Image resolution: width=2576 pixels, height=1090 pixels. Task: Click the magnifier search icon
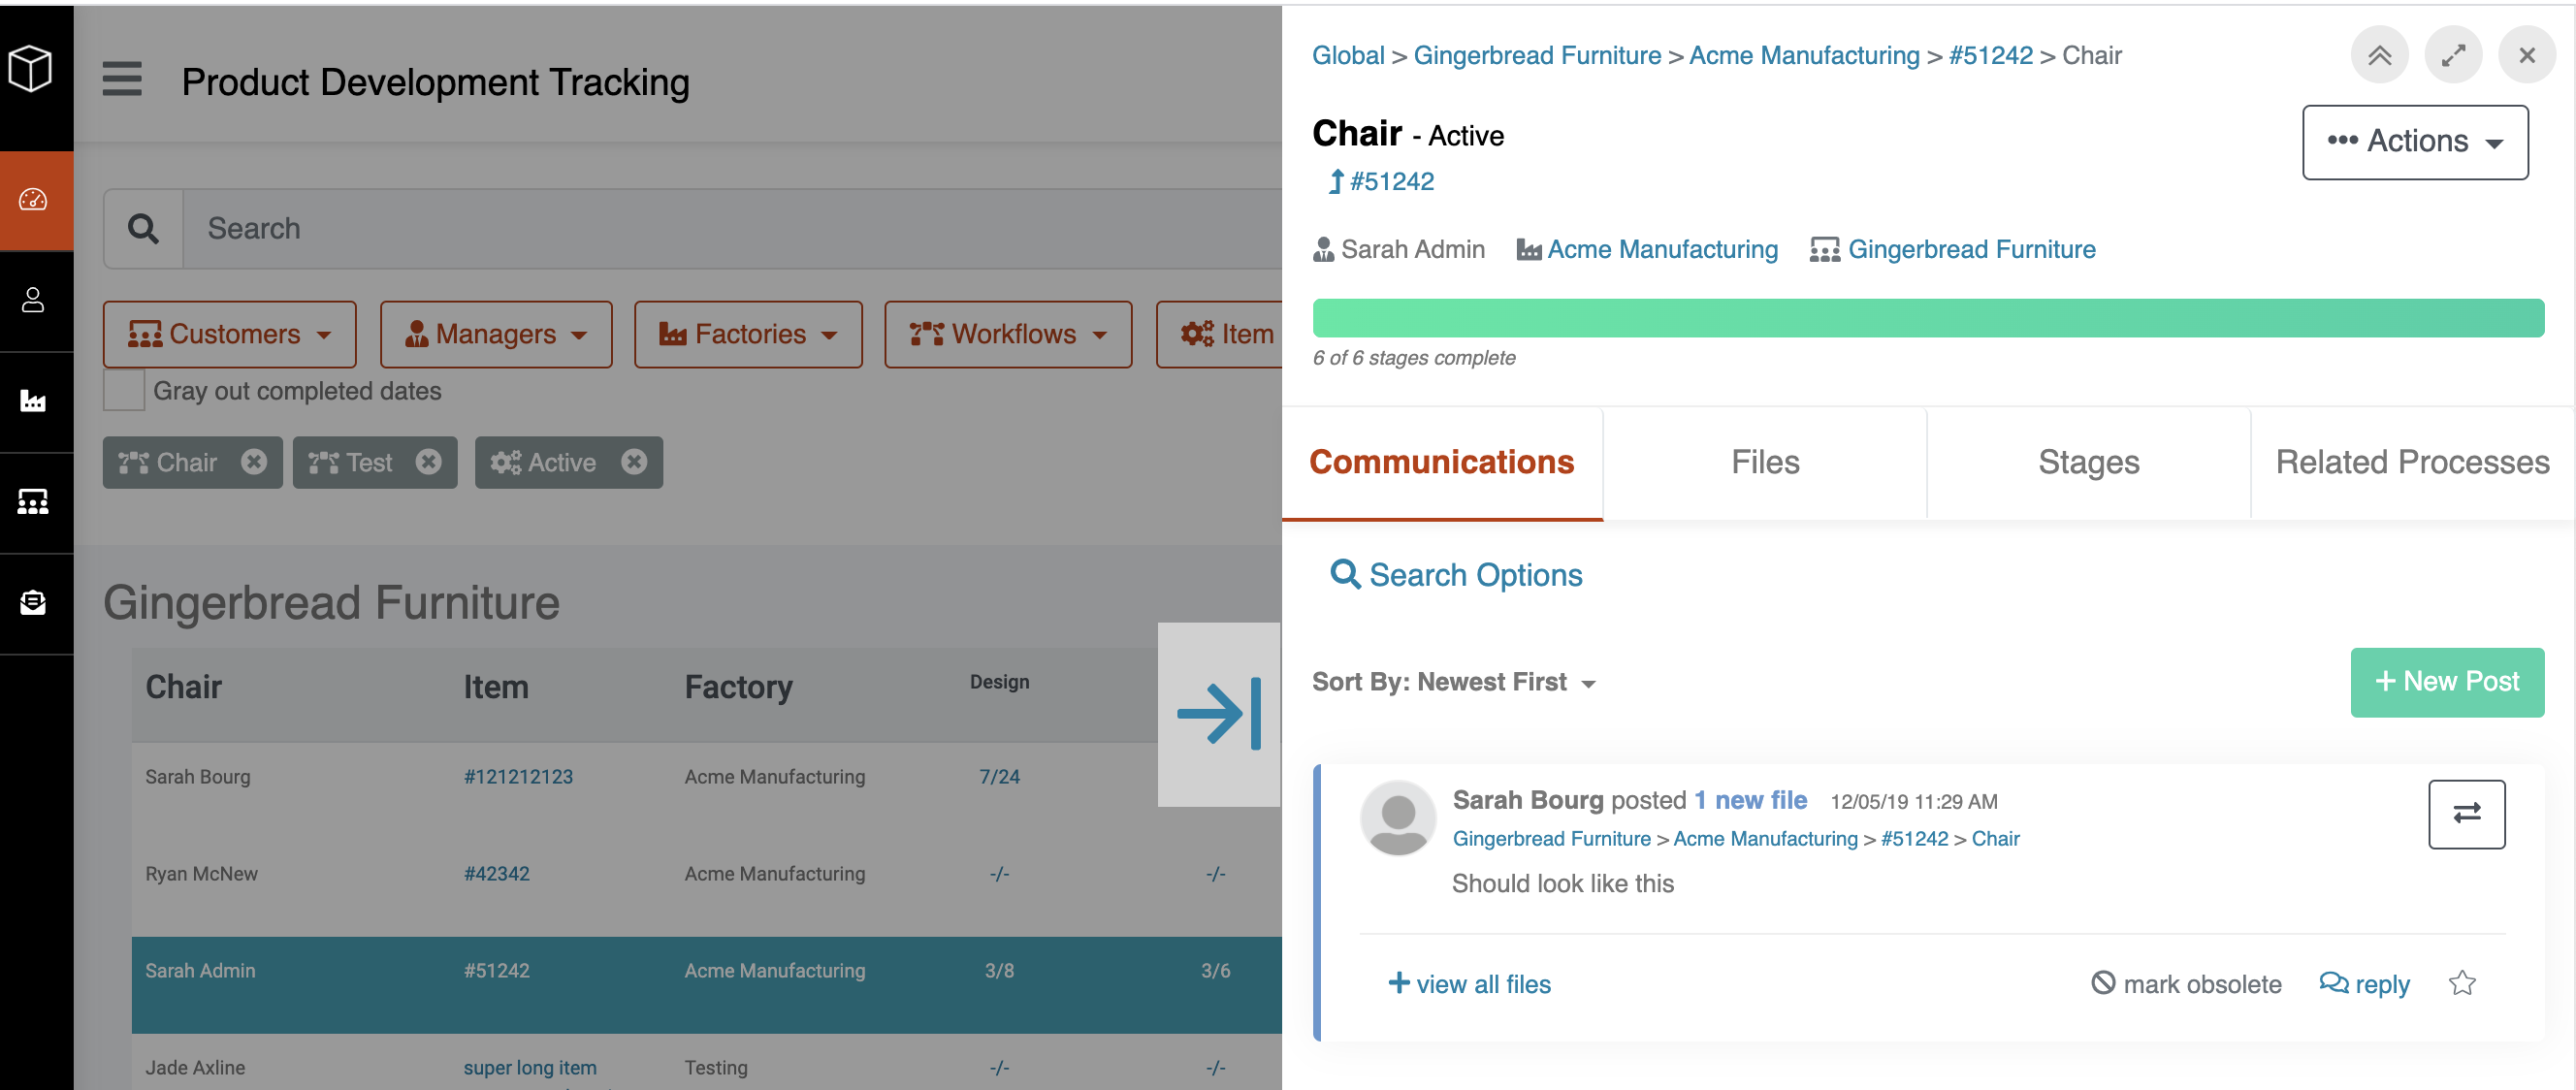coord(143,229)
